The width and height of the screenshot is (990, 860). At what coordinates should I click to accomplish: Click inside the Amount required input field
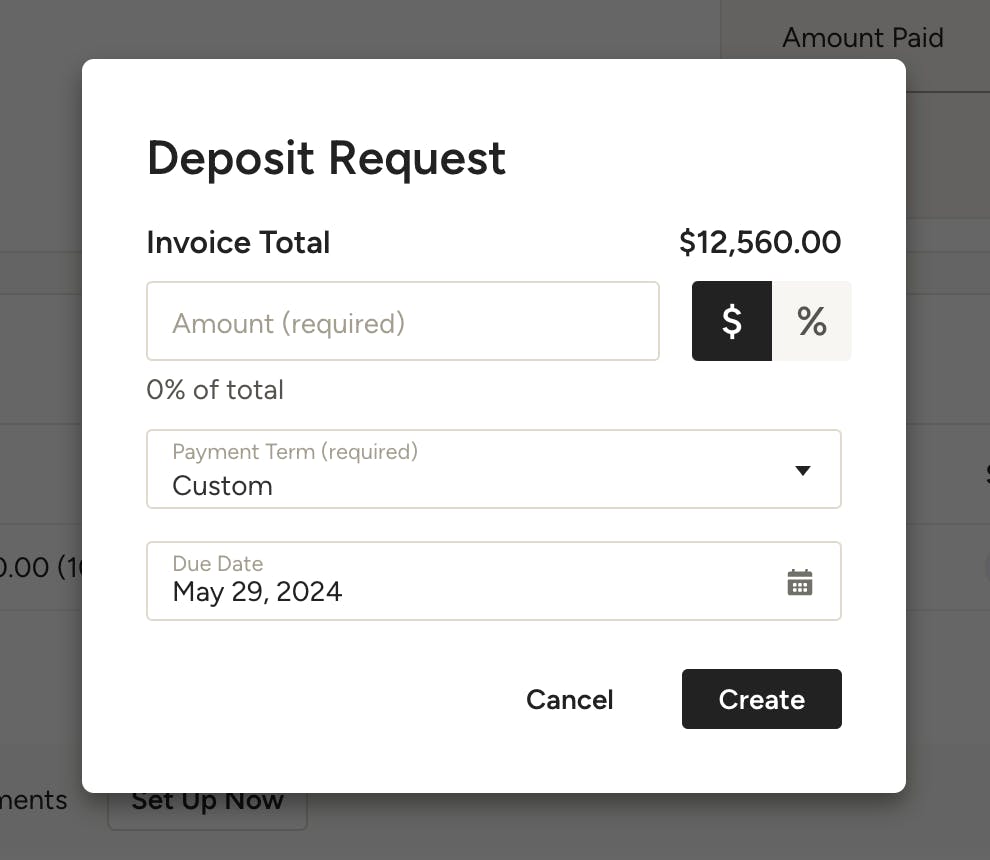point(403,321)
